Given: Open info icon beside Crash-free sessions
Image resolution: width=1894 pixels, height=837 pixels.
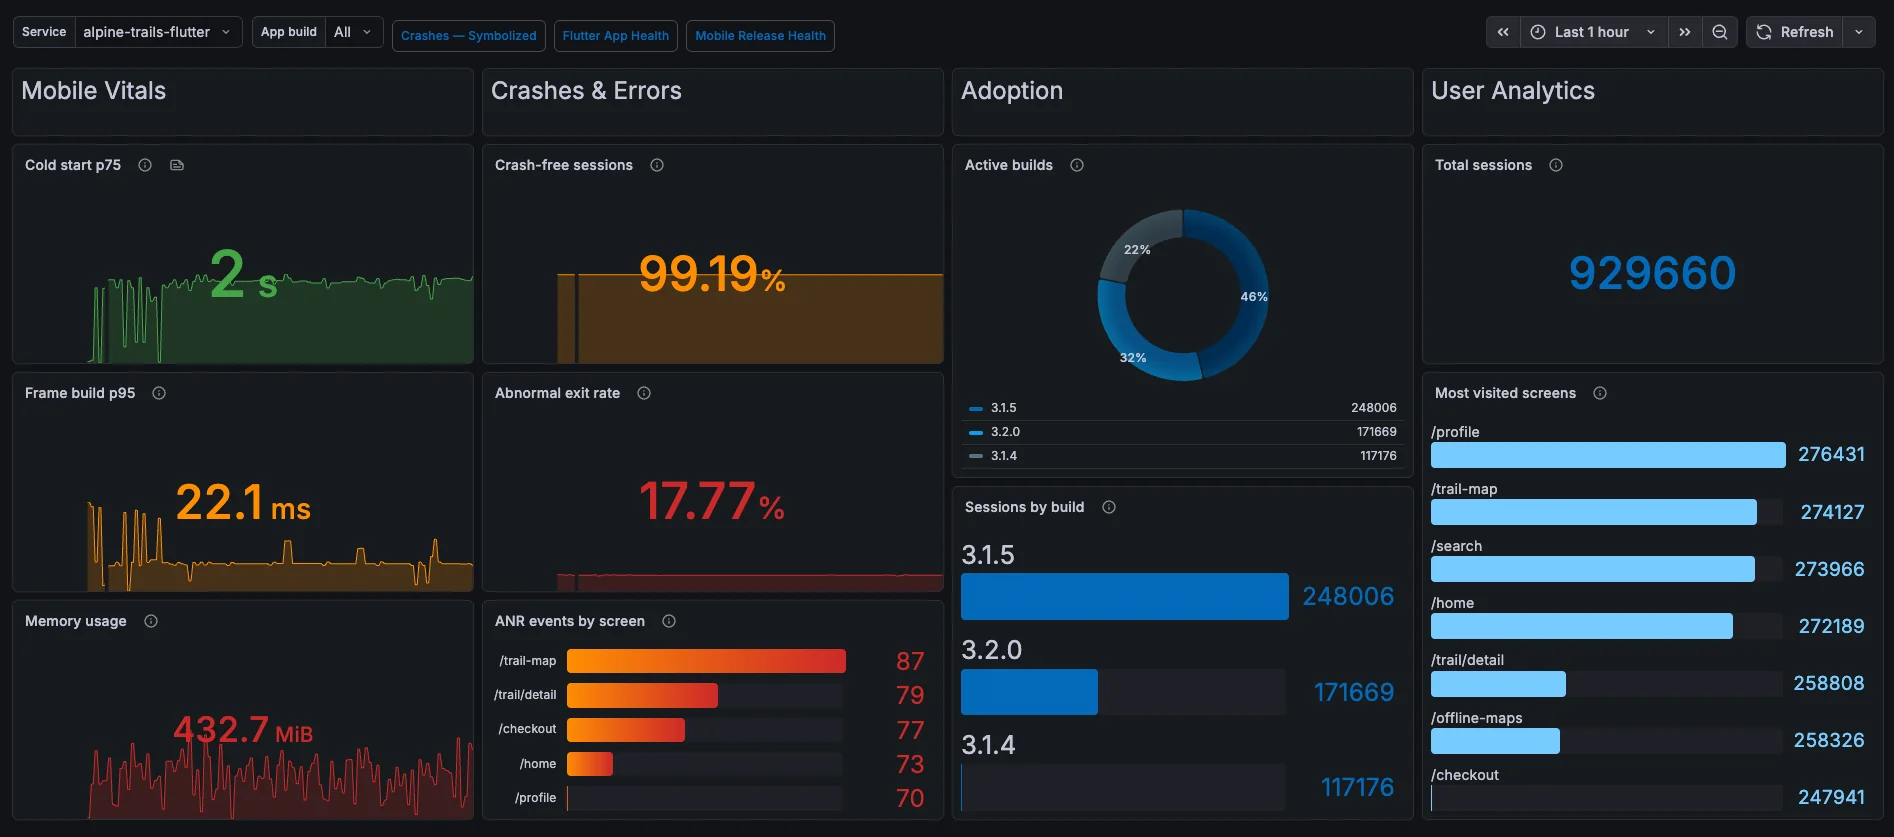Looking at the screenshot, I should tap(657, 165).
